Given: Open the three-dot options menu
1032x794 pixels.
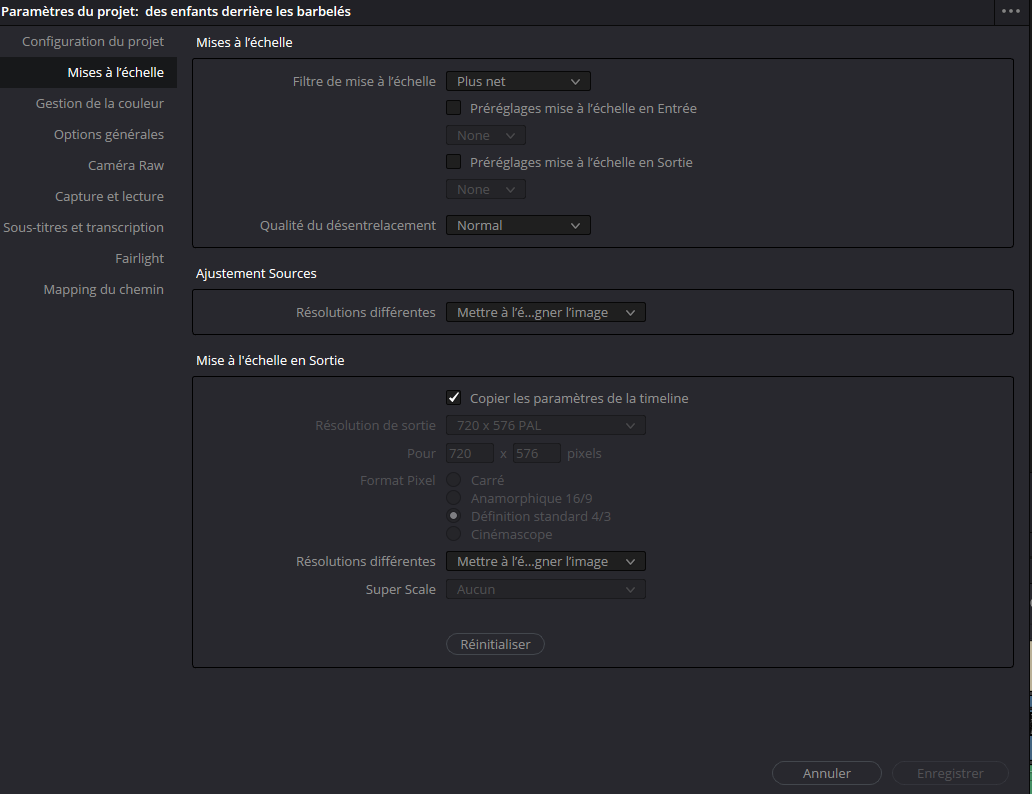Looking at the screenshot, I should point(1010,11).
